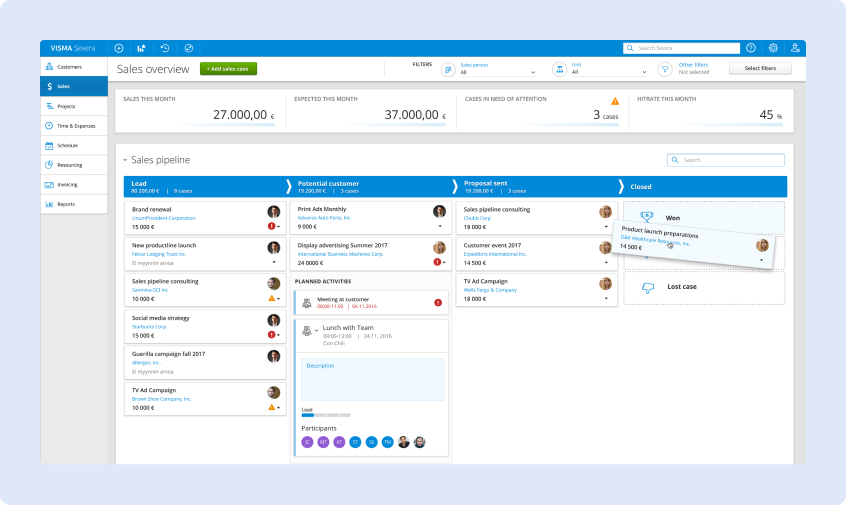The image size is (846, 505).
Task: Click the red alert on Meeting at customer
Action: point(438,303)
